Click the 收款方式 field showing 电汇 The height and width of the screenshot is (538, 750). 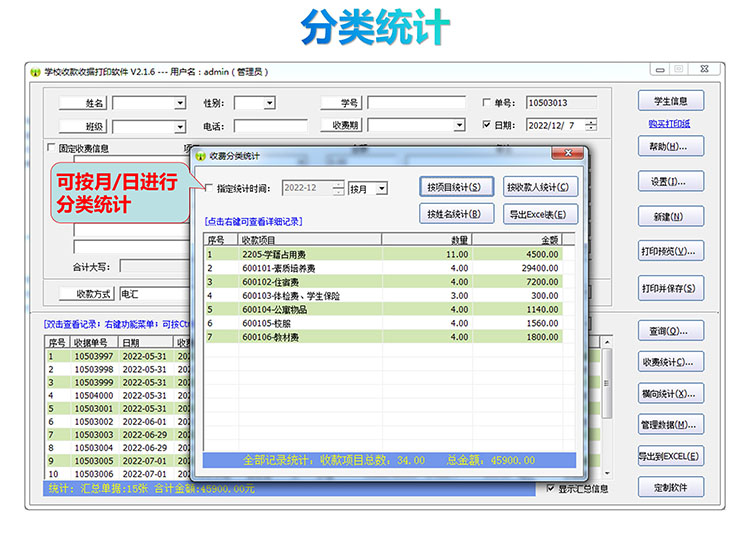tap(155, 294)
